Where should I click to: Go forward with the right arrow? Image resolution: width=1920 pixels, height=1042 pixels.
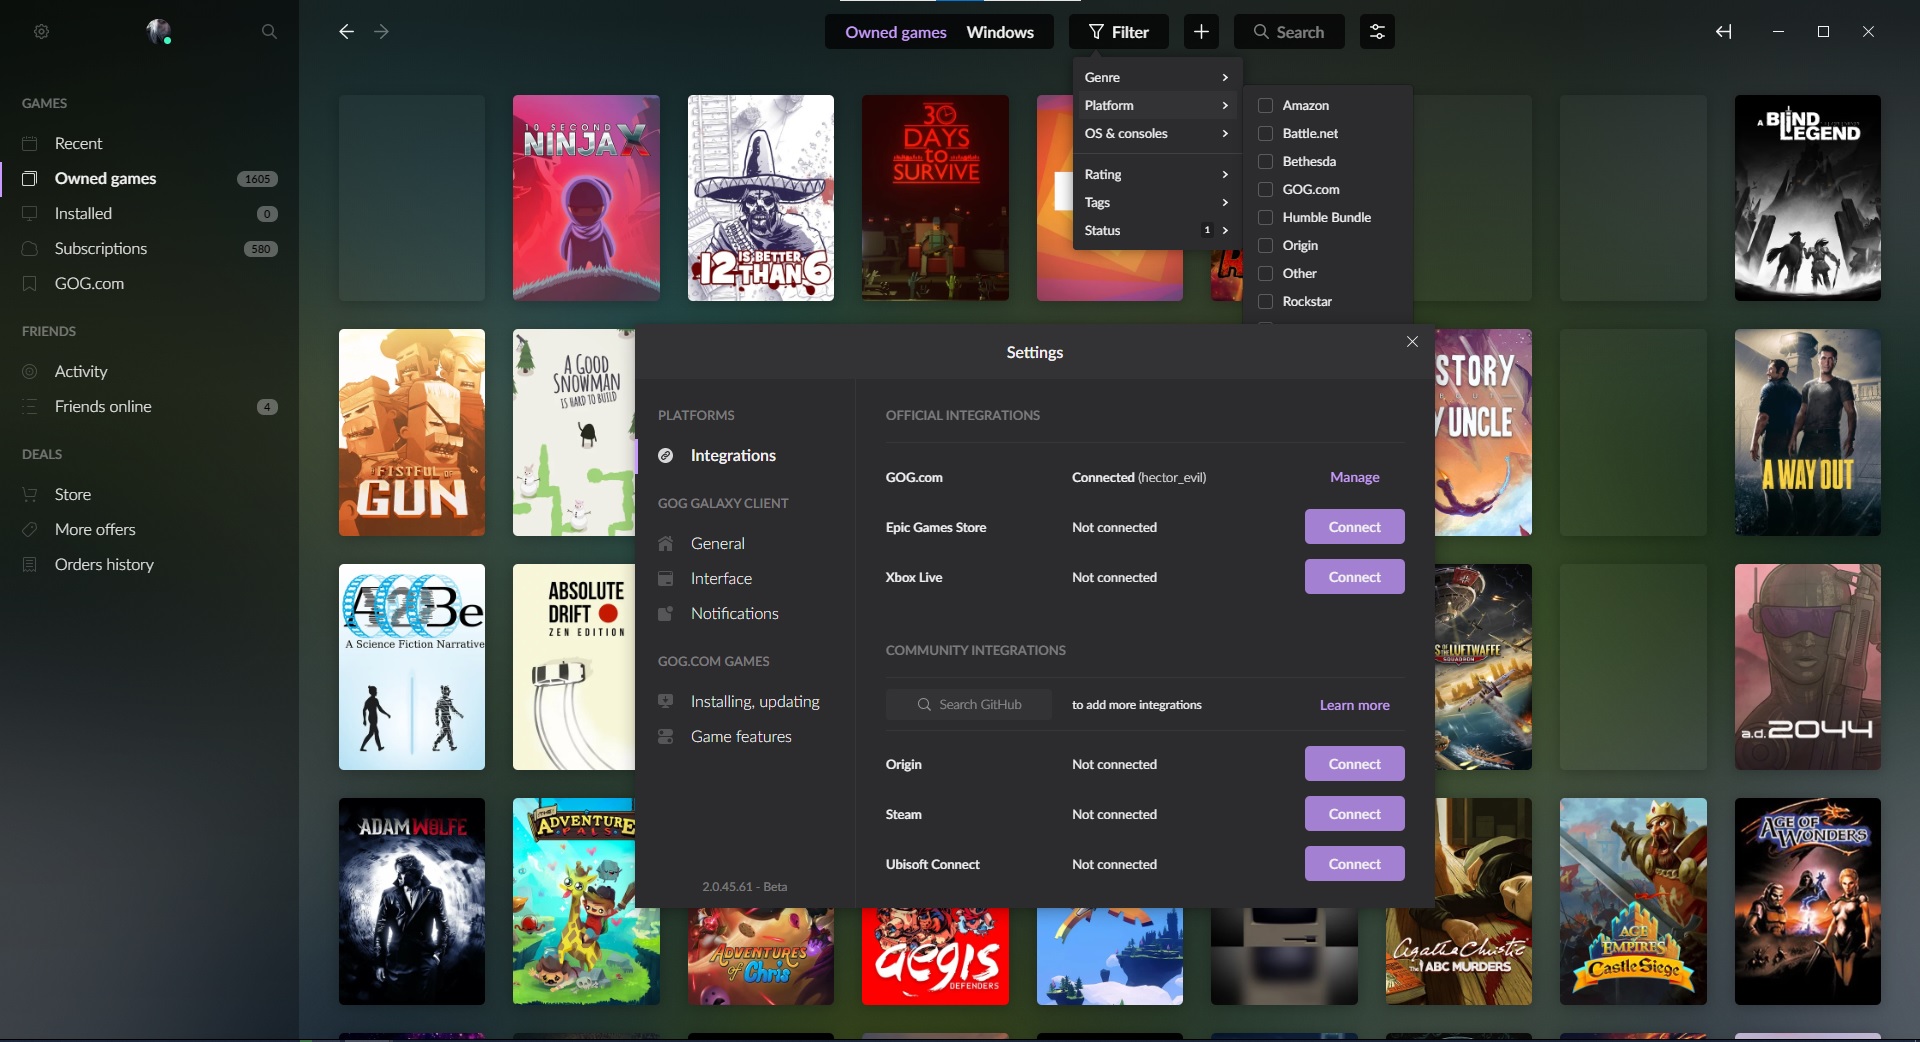point(381,32)
